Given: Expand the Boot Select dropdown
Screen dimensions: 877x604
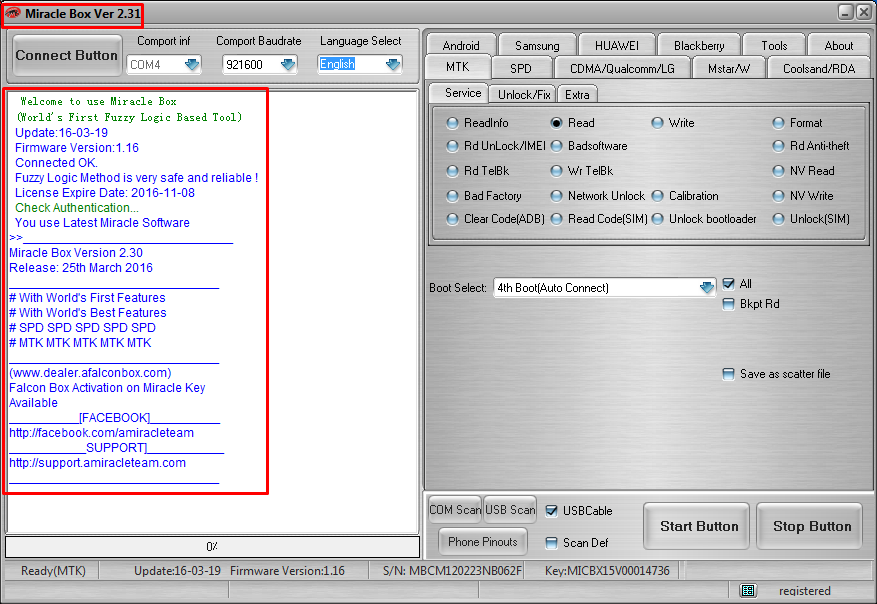Looking at the screenshot, I should coord(707,288).
